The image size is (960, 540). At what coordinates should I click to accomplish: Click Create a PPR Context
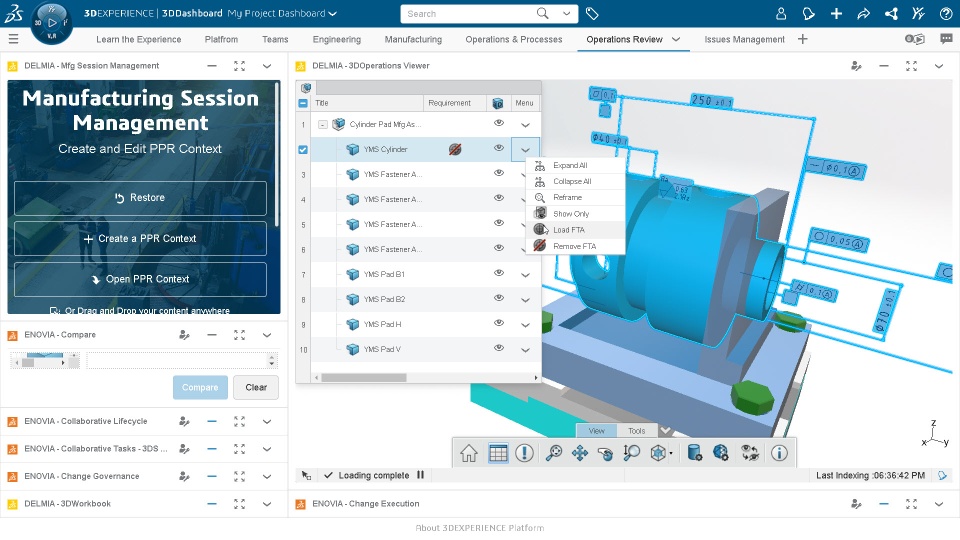tap(140, 238)
